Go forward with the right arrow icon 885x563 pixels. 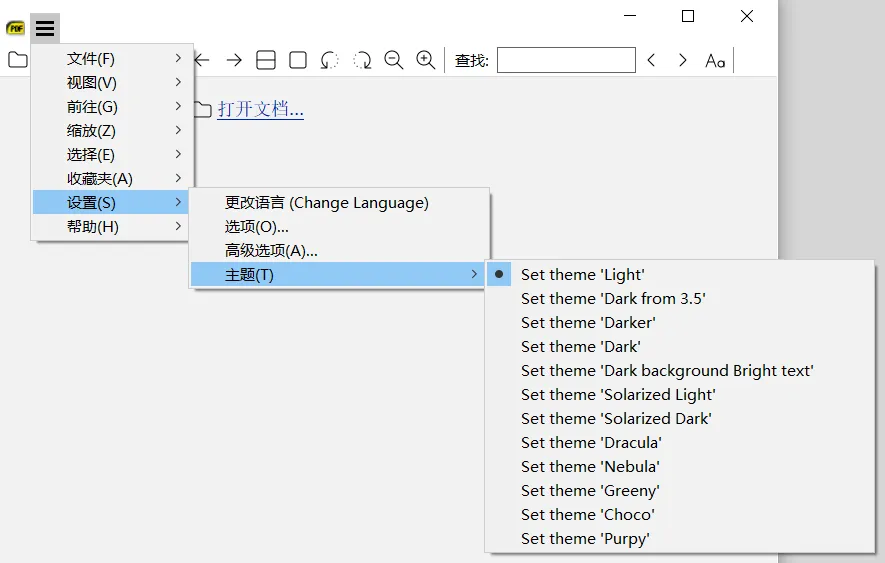[x=234, y=60]
